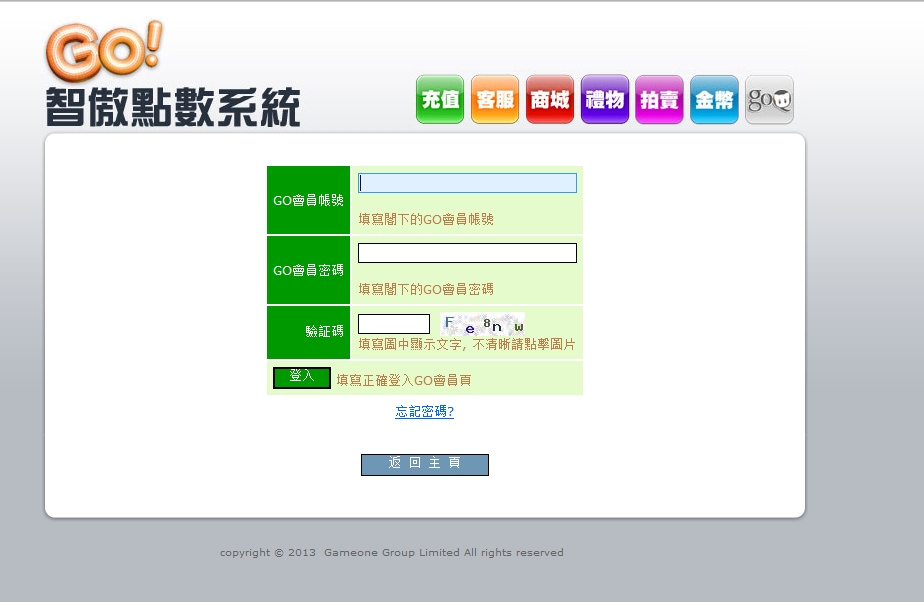
Task: Click the blue 金幣 gold coin icon
Action: pyautogui.click(x=714, y=100)
